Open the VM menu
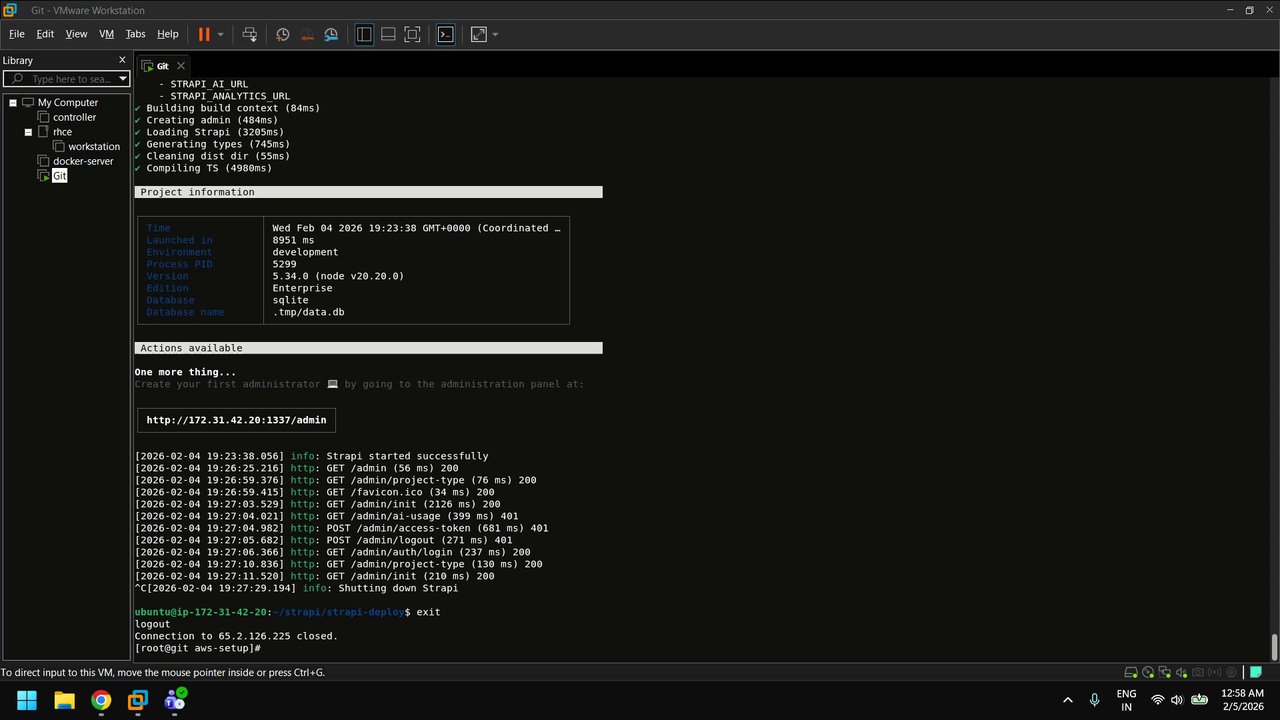Viewport: 1280px width, 720px height. 107,34
